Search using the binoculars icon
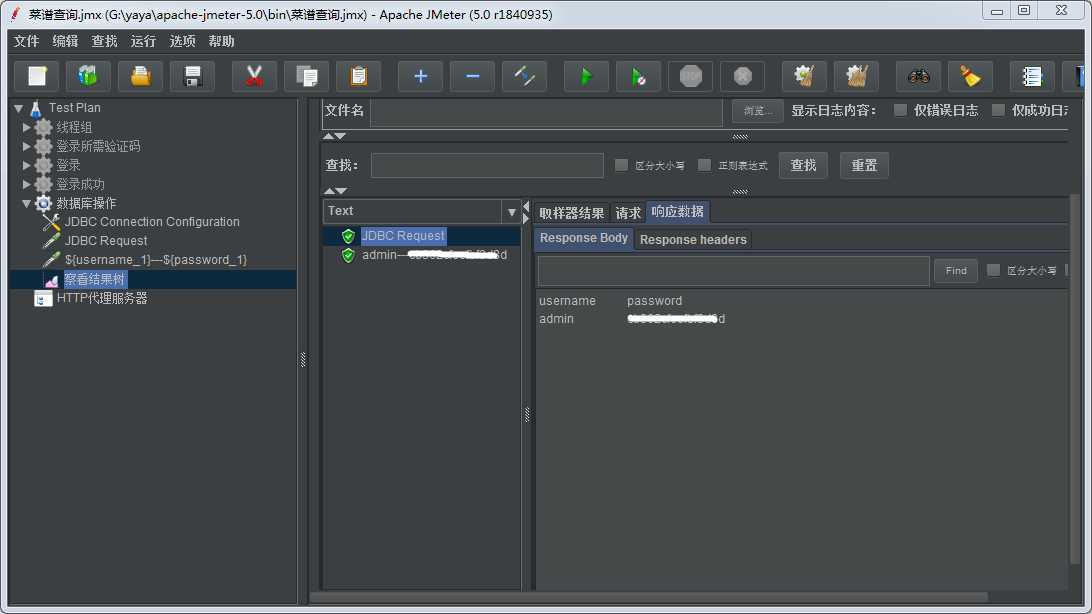This screenshot has width=1092, height=614. [919, 76]
